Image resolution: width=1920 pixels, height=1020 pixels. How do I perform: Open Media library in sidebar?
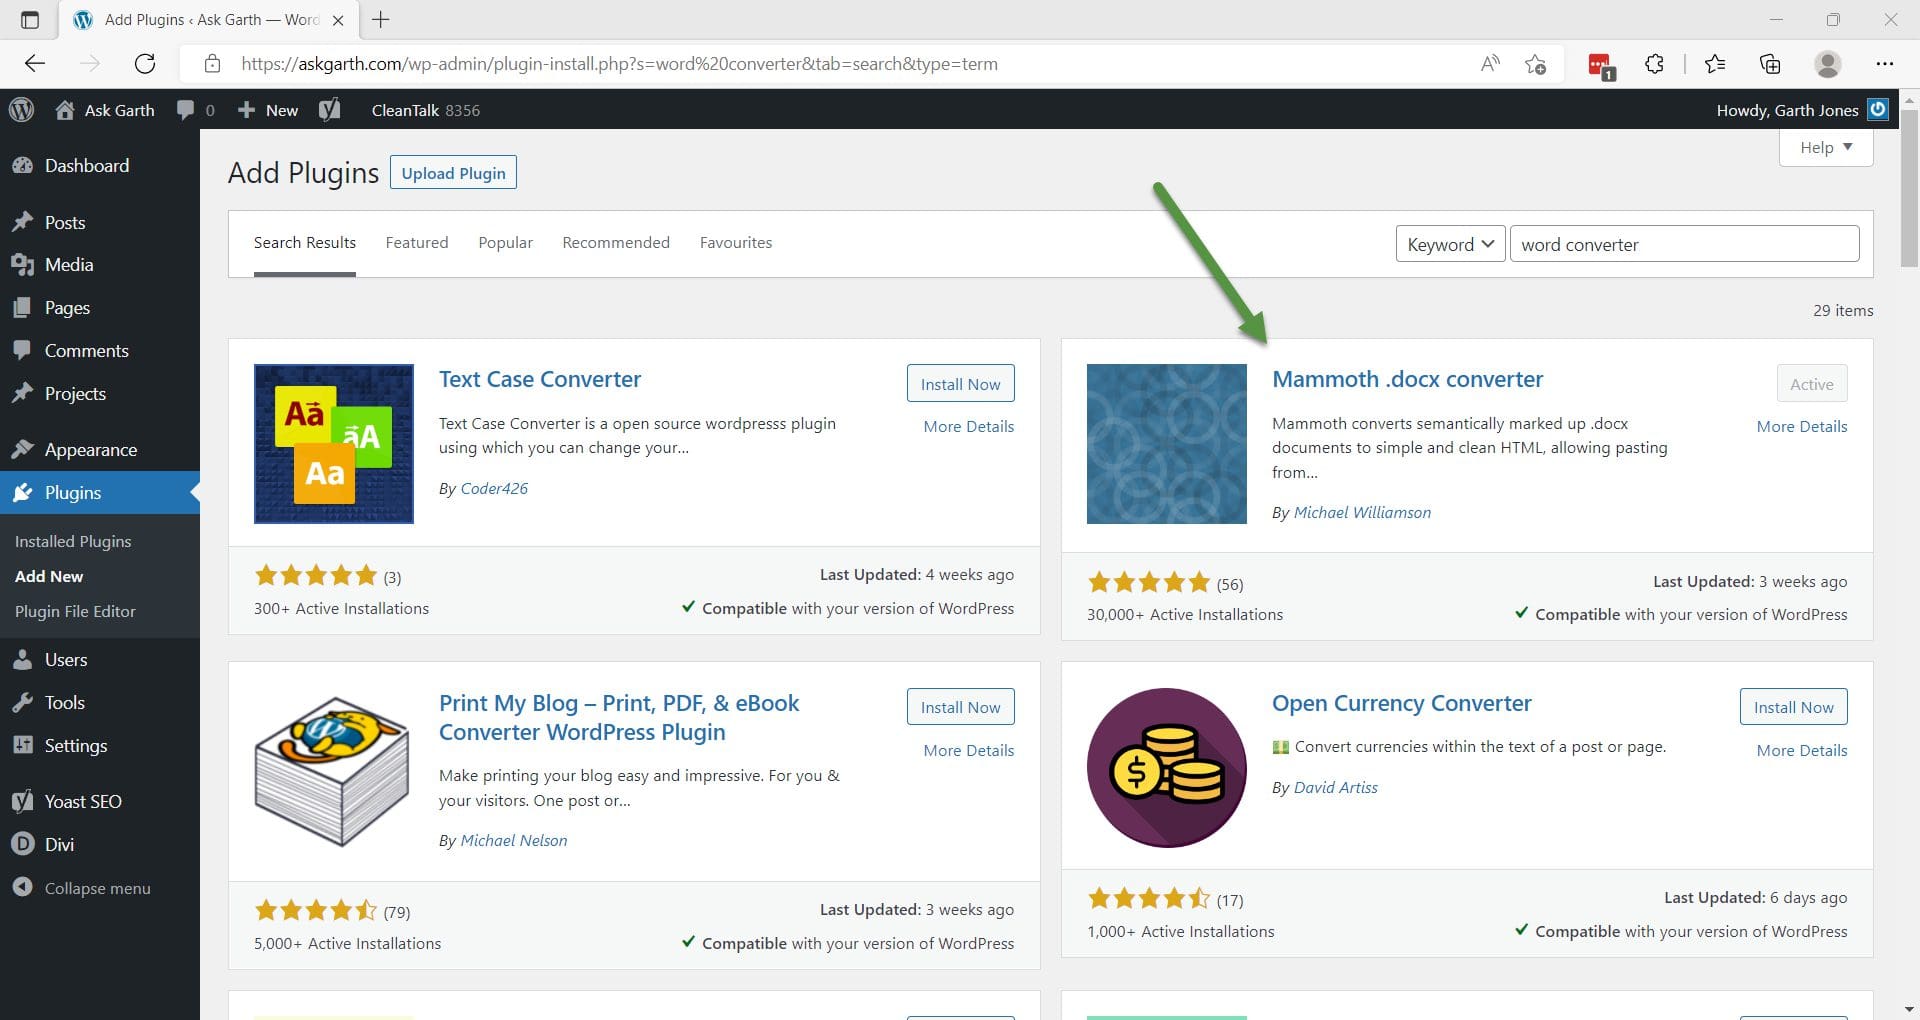tap(100, 265)
